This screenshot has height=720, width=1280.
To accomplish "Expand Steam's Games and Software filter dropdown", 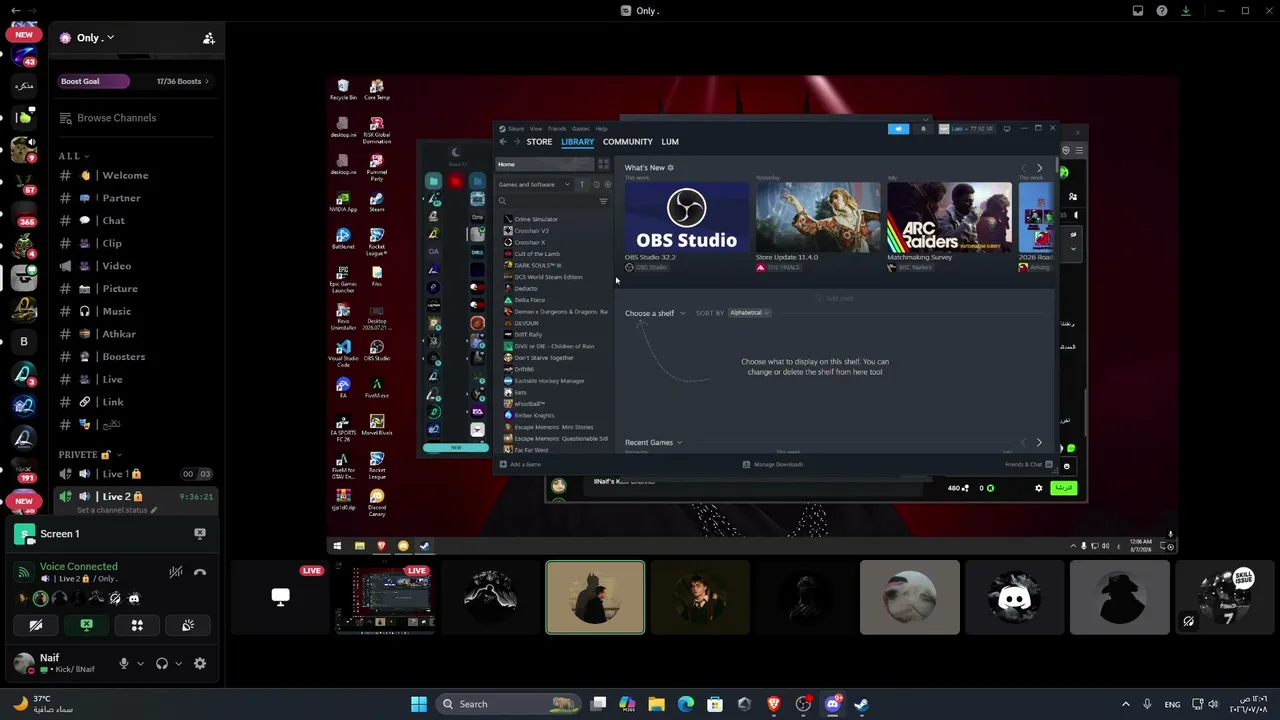I will (x=534, y=184).
